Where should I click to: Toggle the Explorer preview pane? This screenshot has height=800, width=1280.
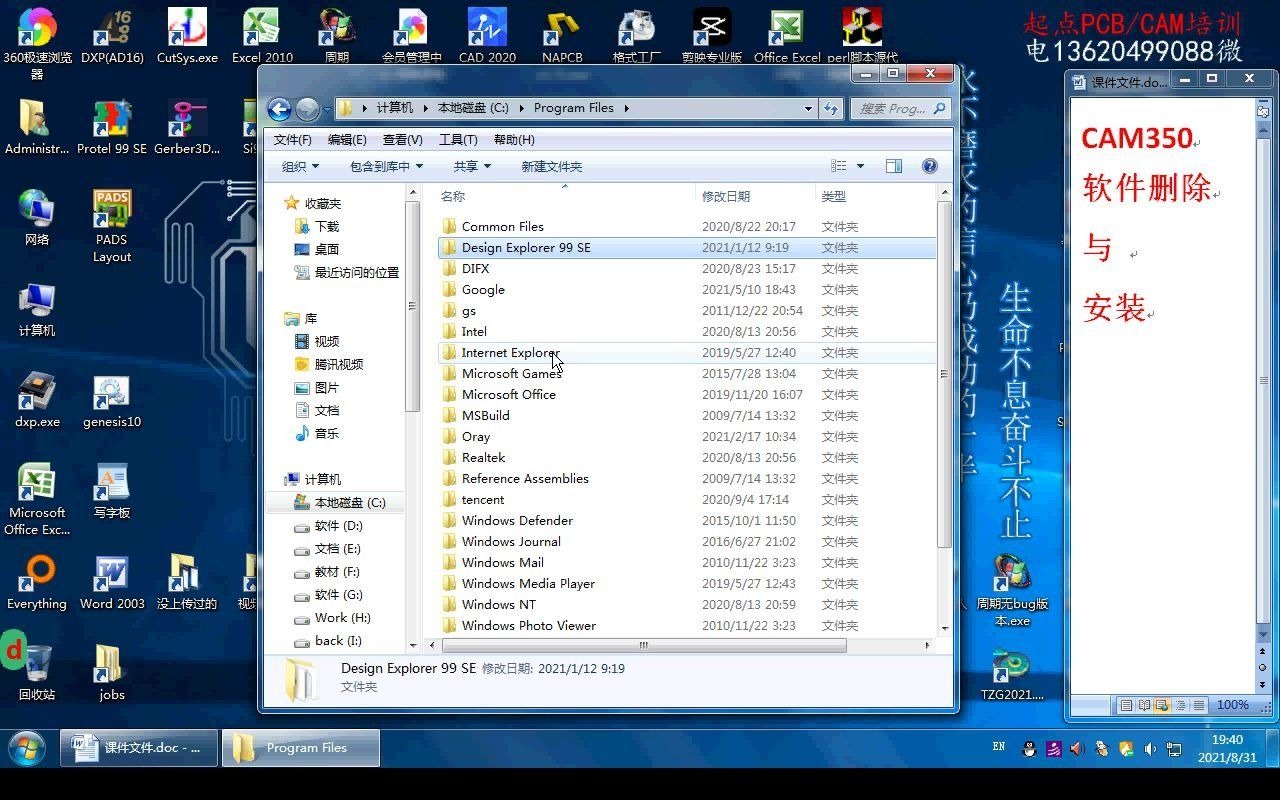pyautogui.click(x=893, y=166)
